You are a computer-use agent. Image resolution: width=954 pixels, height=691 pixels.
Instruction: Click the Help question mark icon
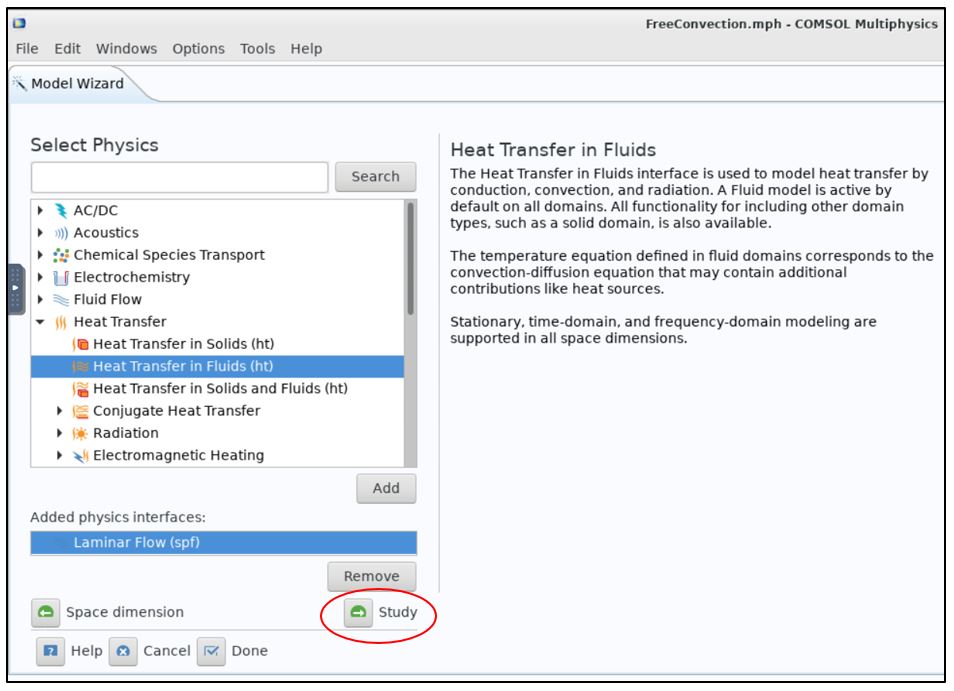[50, 651]
